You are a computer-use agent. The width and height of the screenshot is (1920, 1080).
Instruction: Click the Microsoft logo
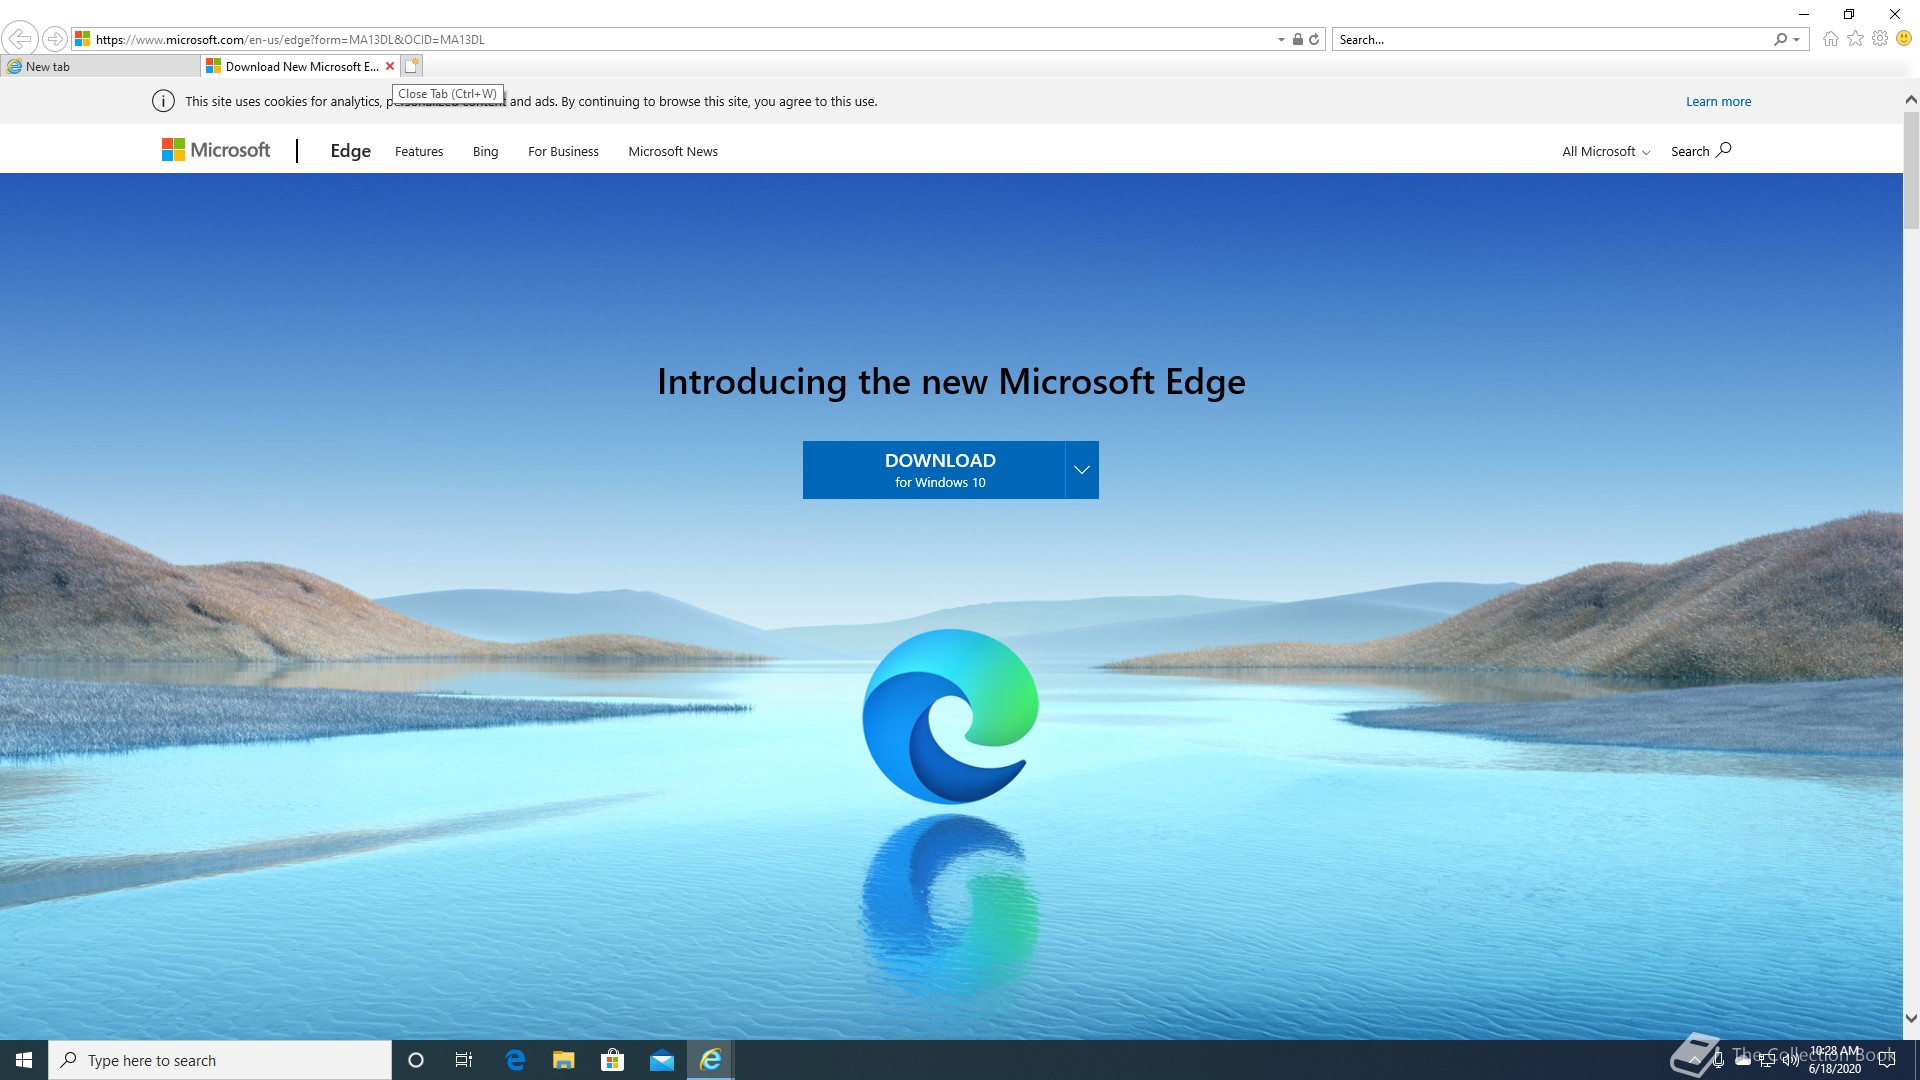216,150
